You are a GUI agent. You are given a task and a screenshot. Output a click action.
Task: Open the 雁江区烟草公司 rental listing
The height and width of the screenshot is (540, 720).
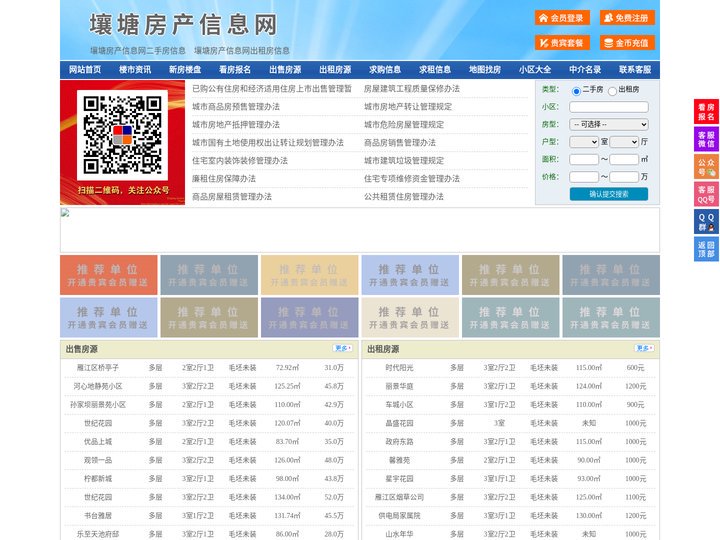[399, 497]
